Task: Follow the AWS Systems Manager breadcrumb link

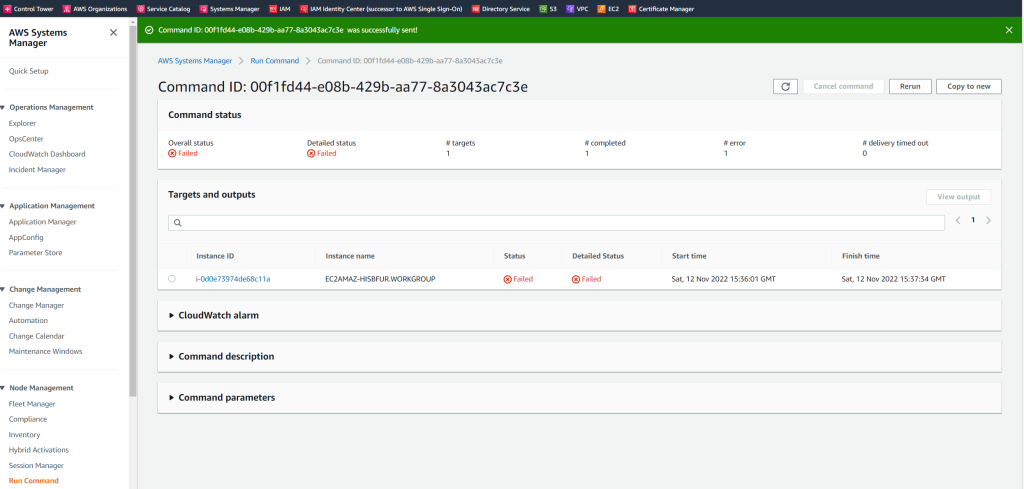Action: click(x=195, y=61)
